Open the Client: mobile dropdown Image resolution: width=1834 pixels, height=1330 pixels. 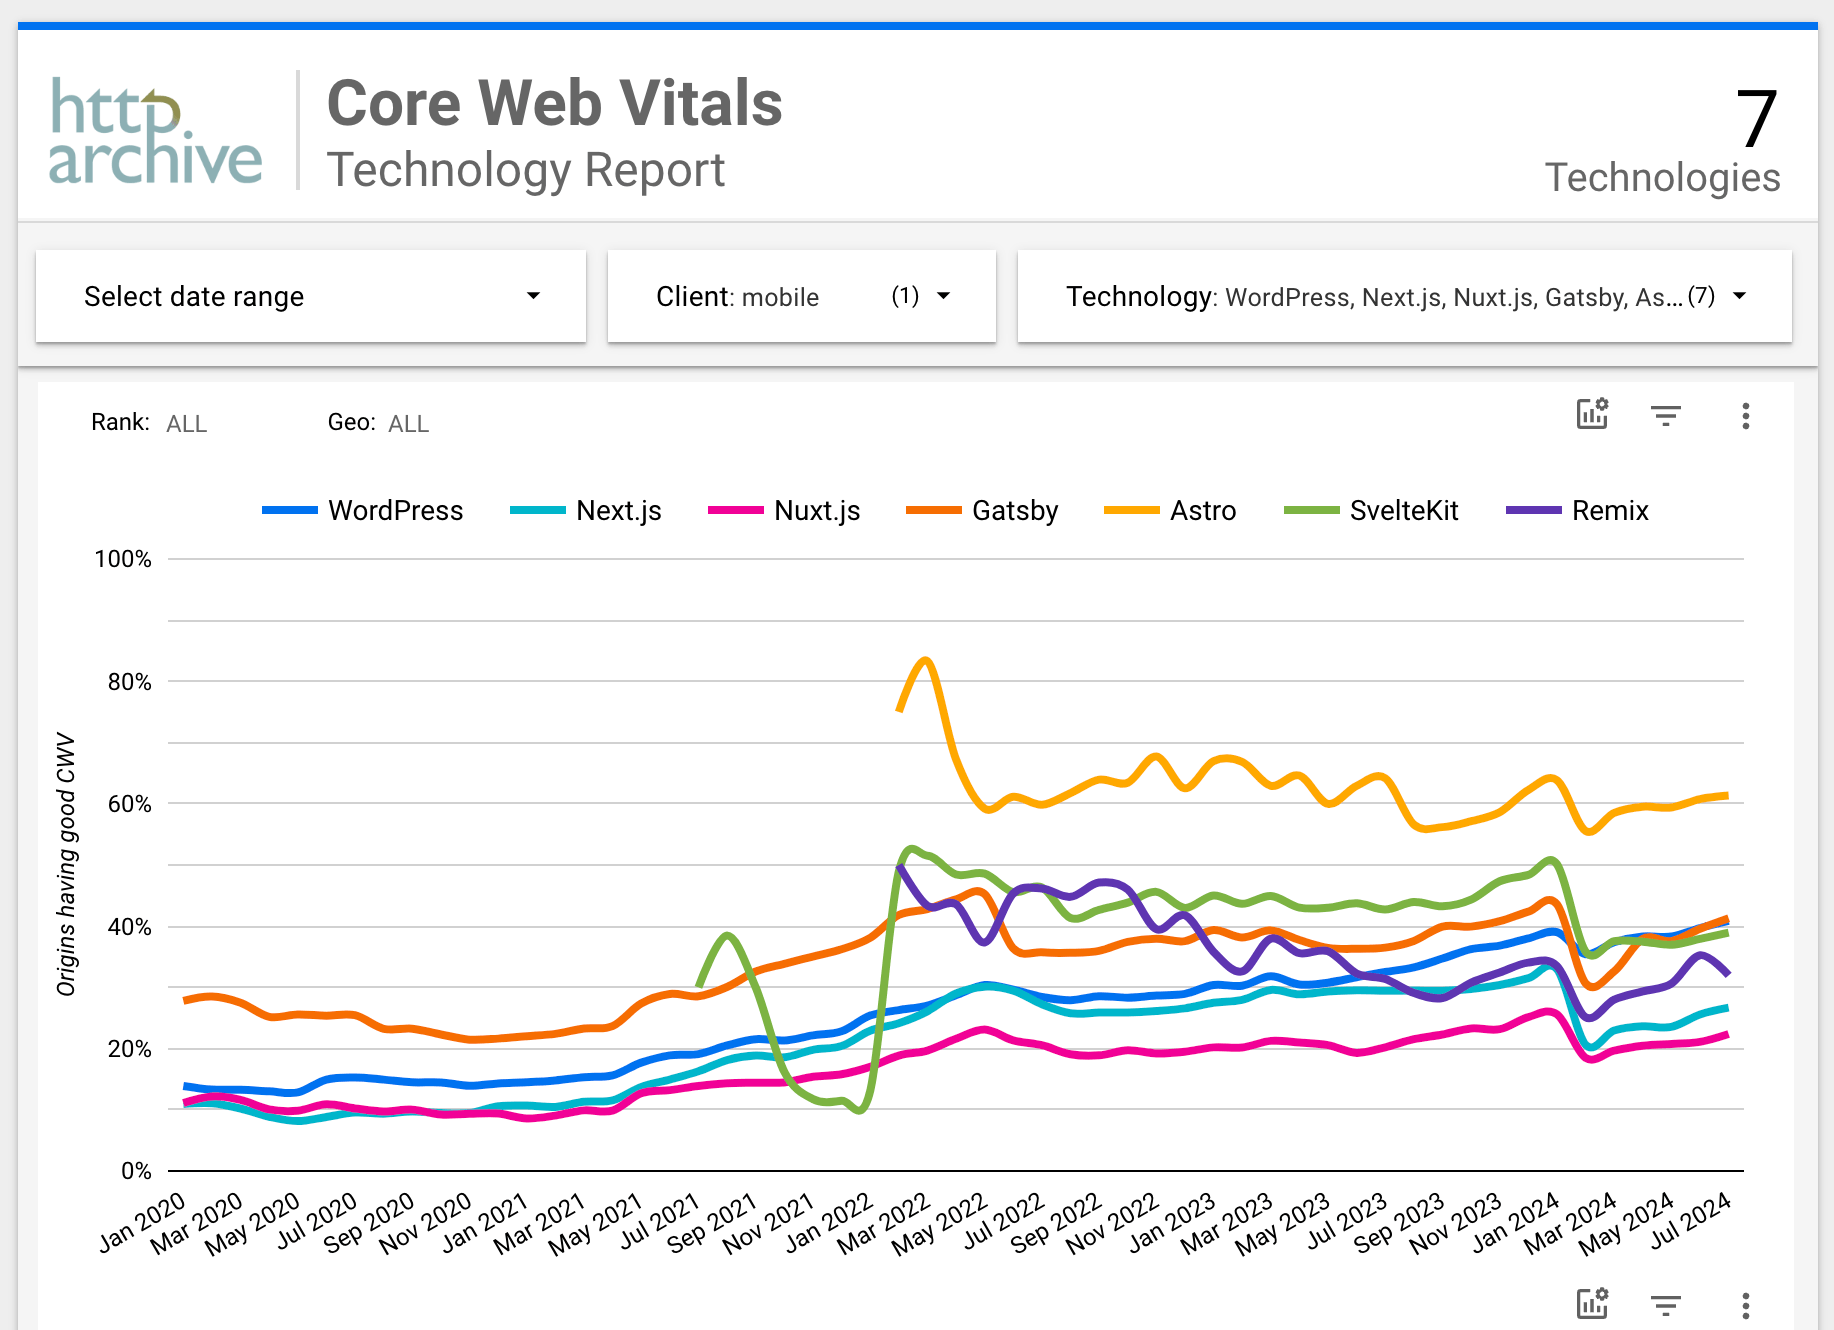[x=802, y=296]
